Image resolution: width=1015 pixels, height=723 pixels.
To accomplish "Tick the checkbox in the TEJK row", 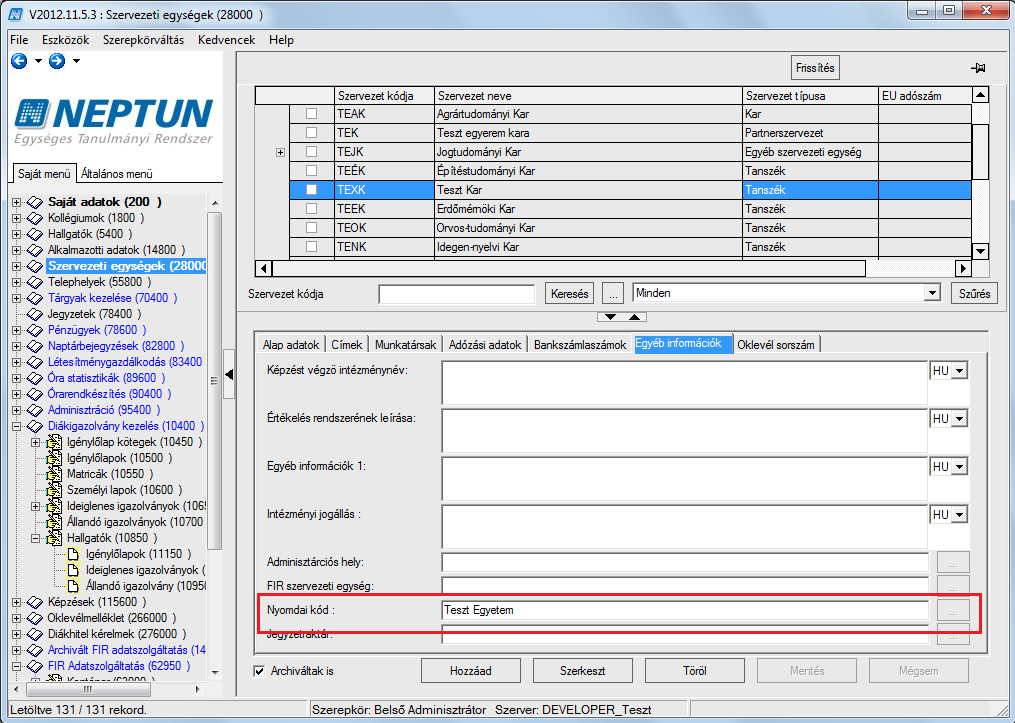I will click(x=311, y=152).
